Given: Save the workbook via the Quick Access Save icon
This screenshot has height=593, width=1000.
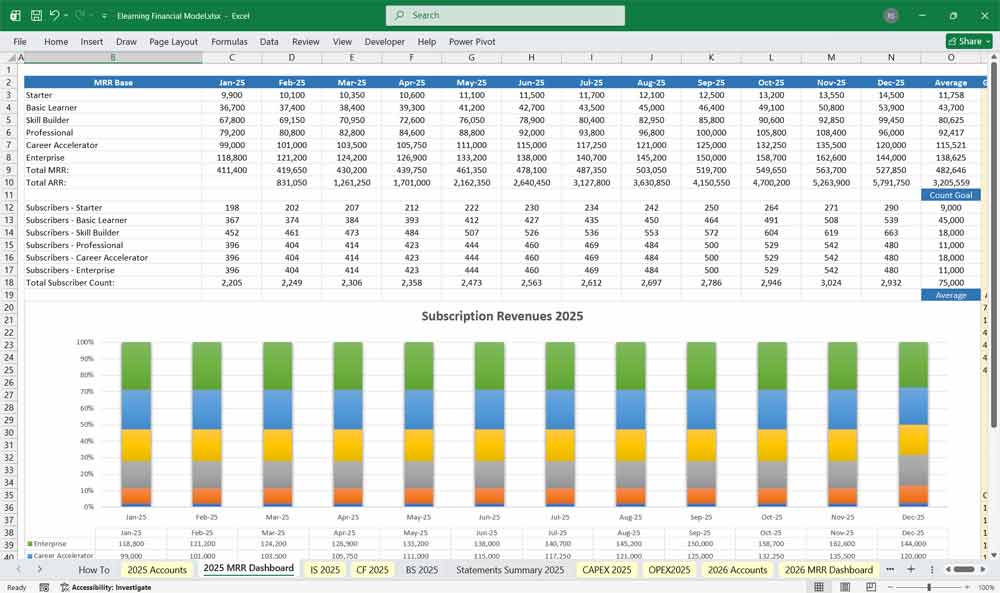Looking at the screenshot, I should tap(36, 15).
